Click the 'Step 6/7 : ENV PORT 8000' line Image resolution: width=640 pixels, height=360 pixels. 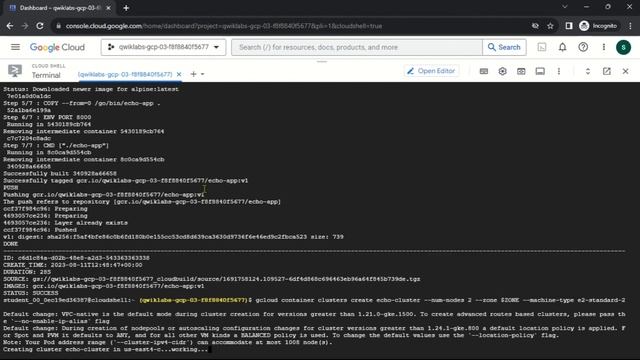(x=47, y=117)
